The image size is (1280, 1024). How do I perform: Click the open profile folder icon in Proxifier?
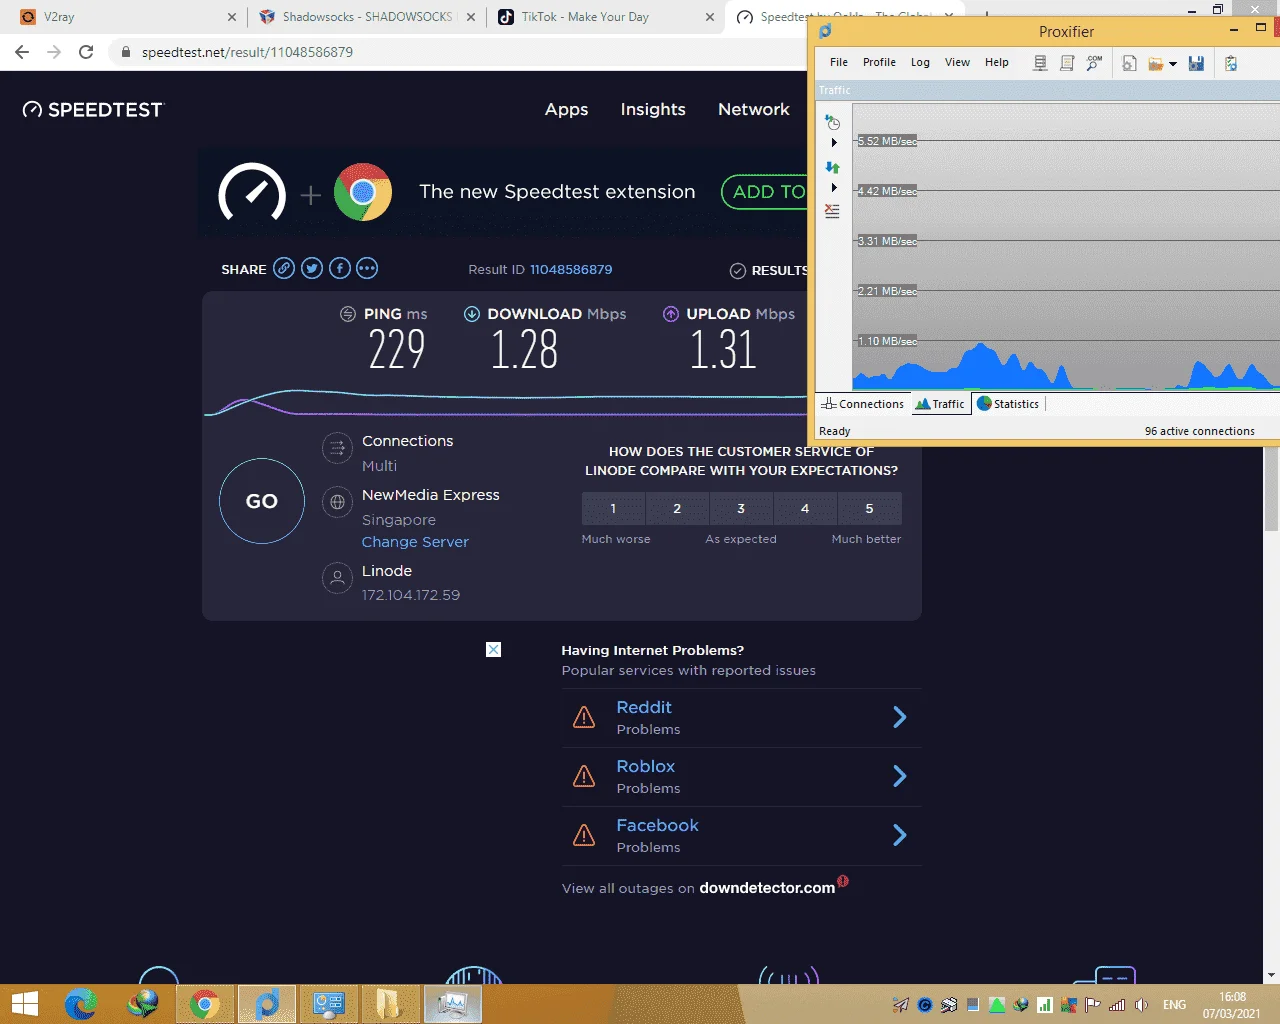tap(1156, 63)
